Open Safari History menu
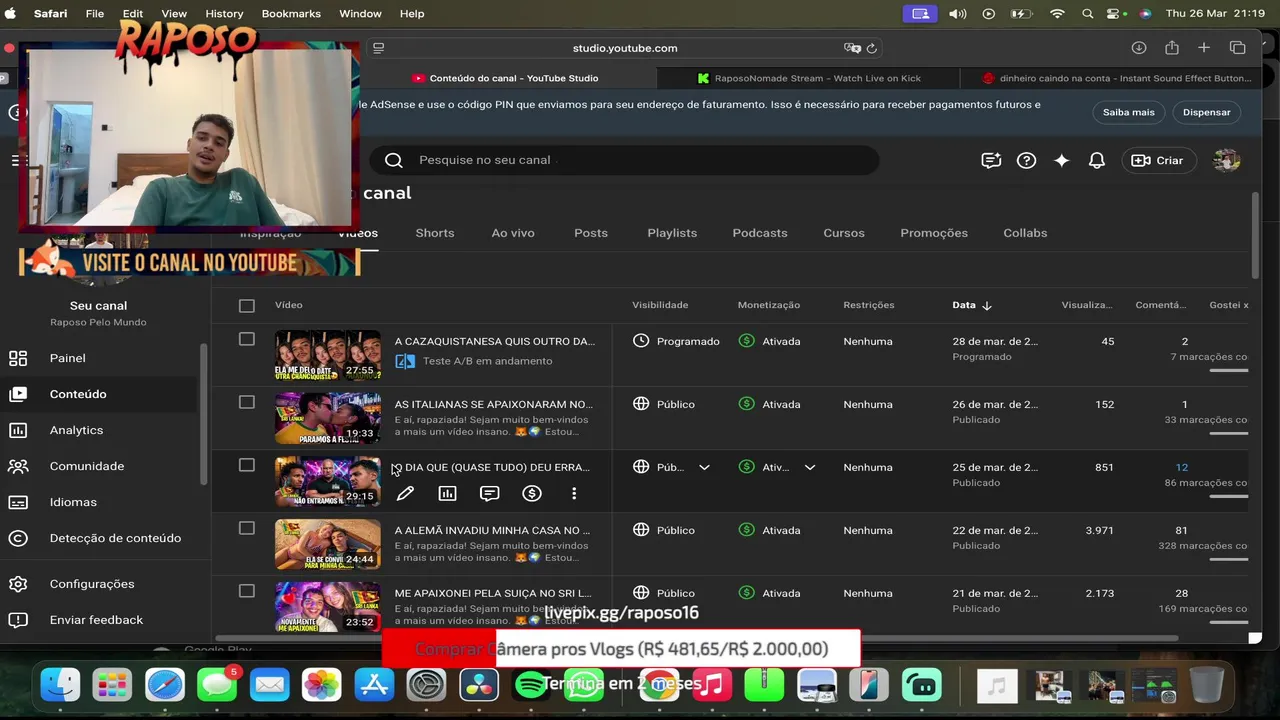 point(224,14)
